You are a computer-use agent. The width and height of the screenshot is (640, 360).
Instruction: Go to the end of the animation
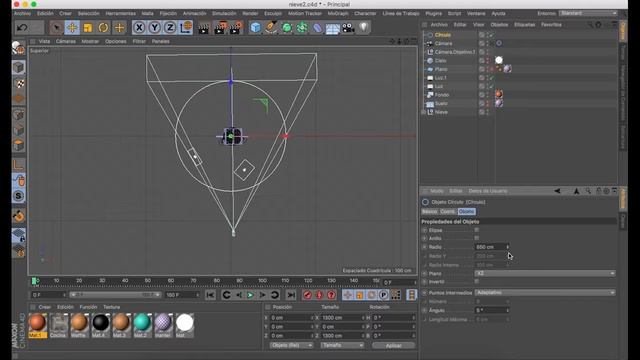tap(291, 295)
